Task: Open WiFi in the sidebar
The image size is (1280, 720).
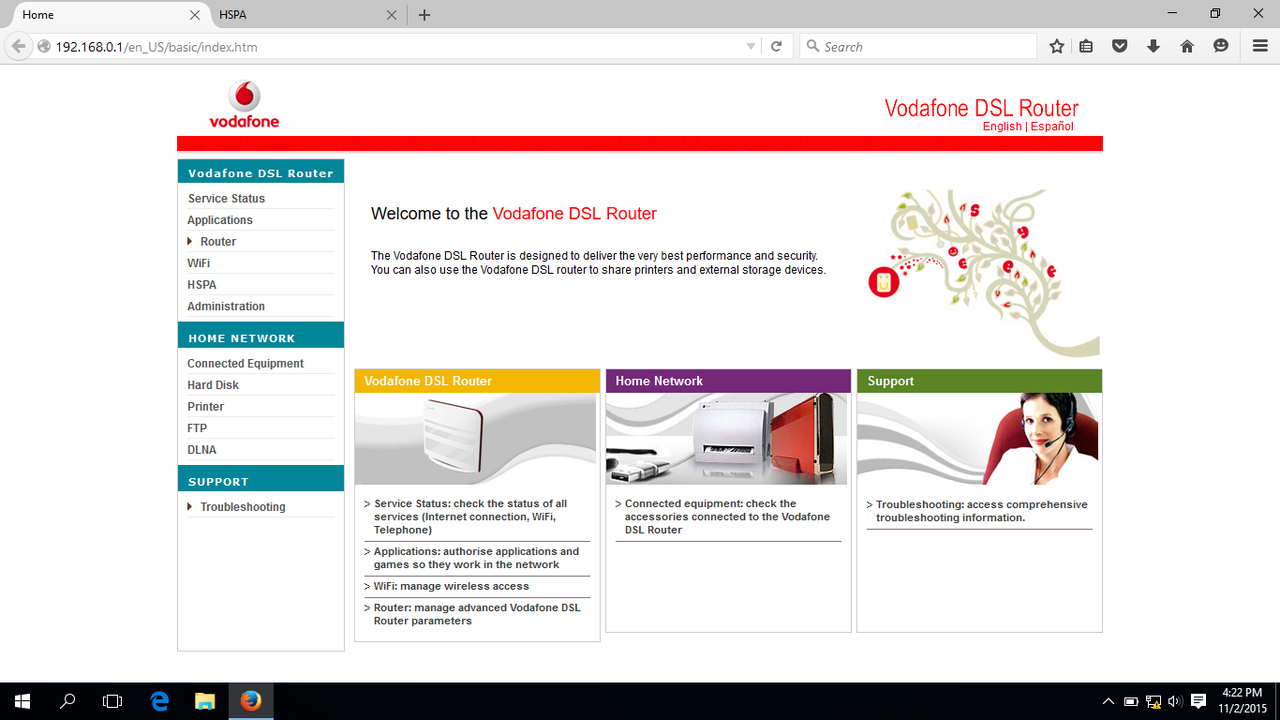Action: coord(198,263)
